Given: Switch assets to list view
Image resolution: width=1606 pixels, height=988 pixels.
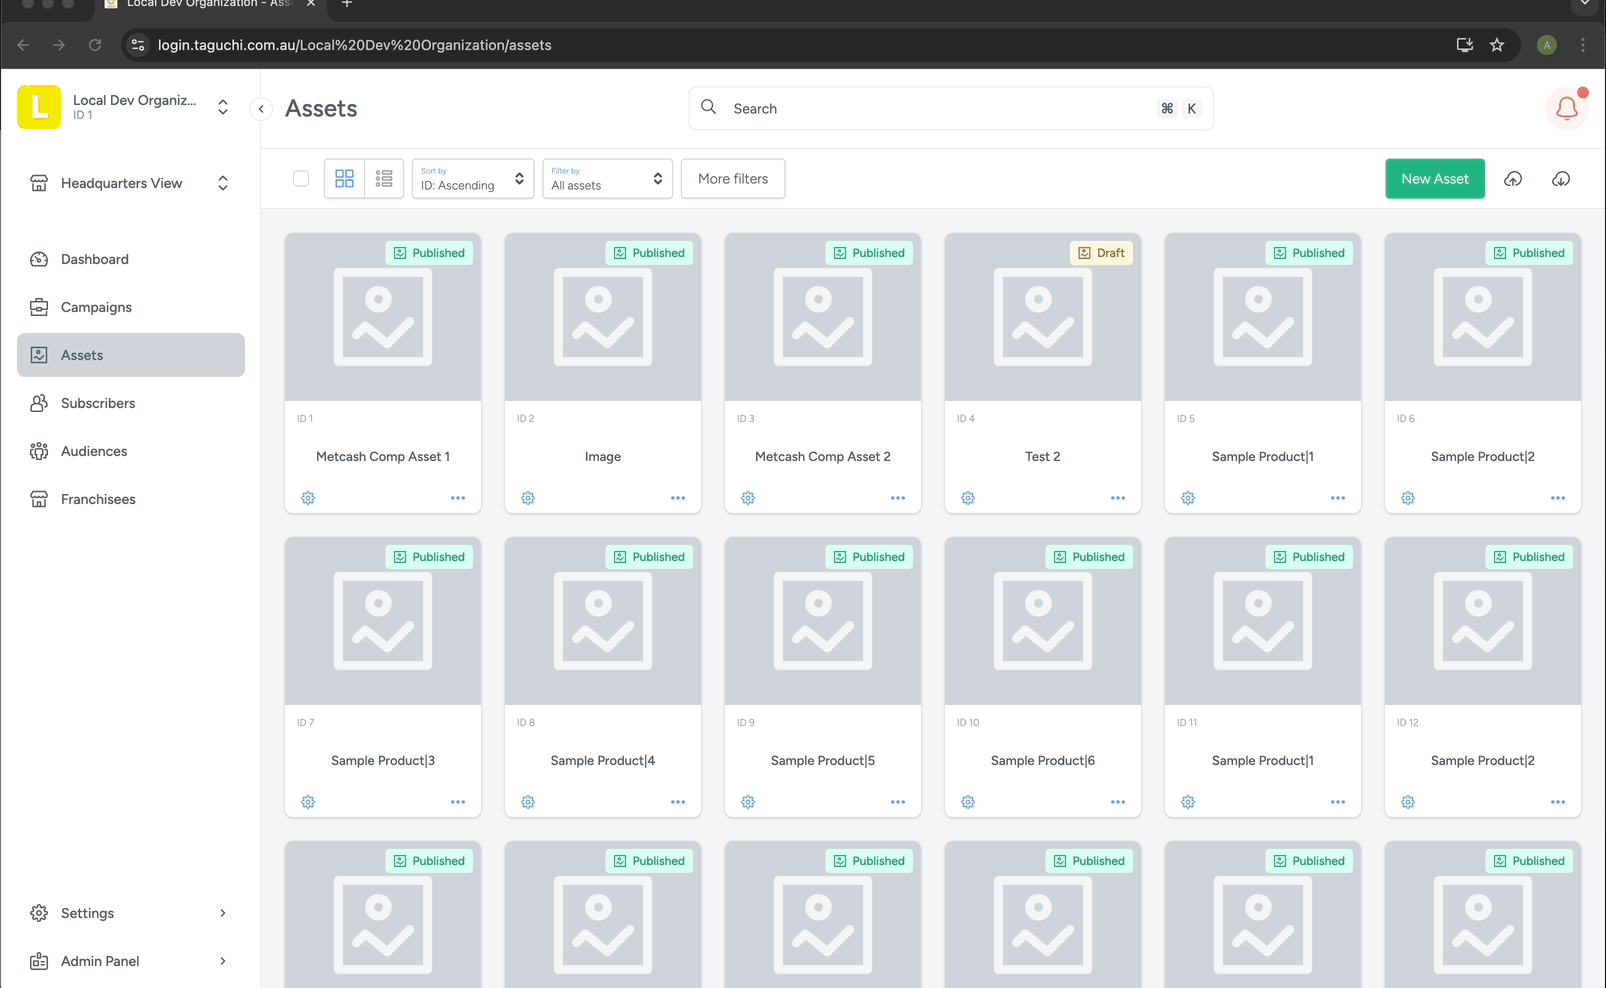Looking at the screenshot, I should [x=384, y=178].
